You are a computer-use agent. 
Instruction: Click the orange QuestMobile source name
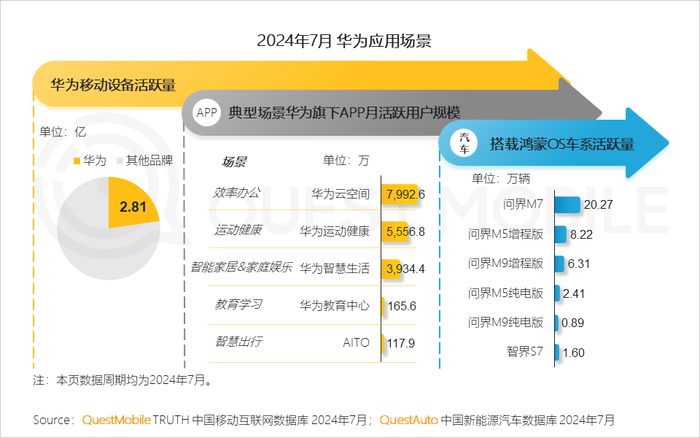pyautogui.click(x=116, y=420)
